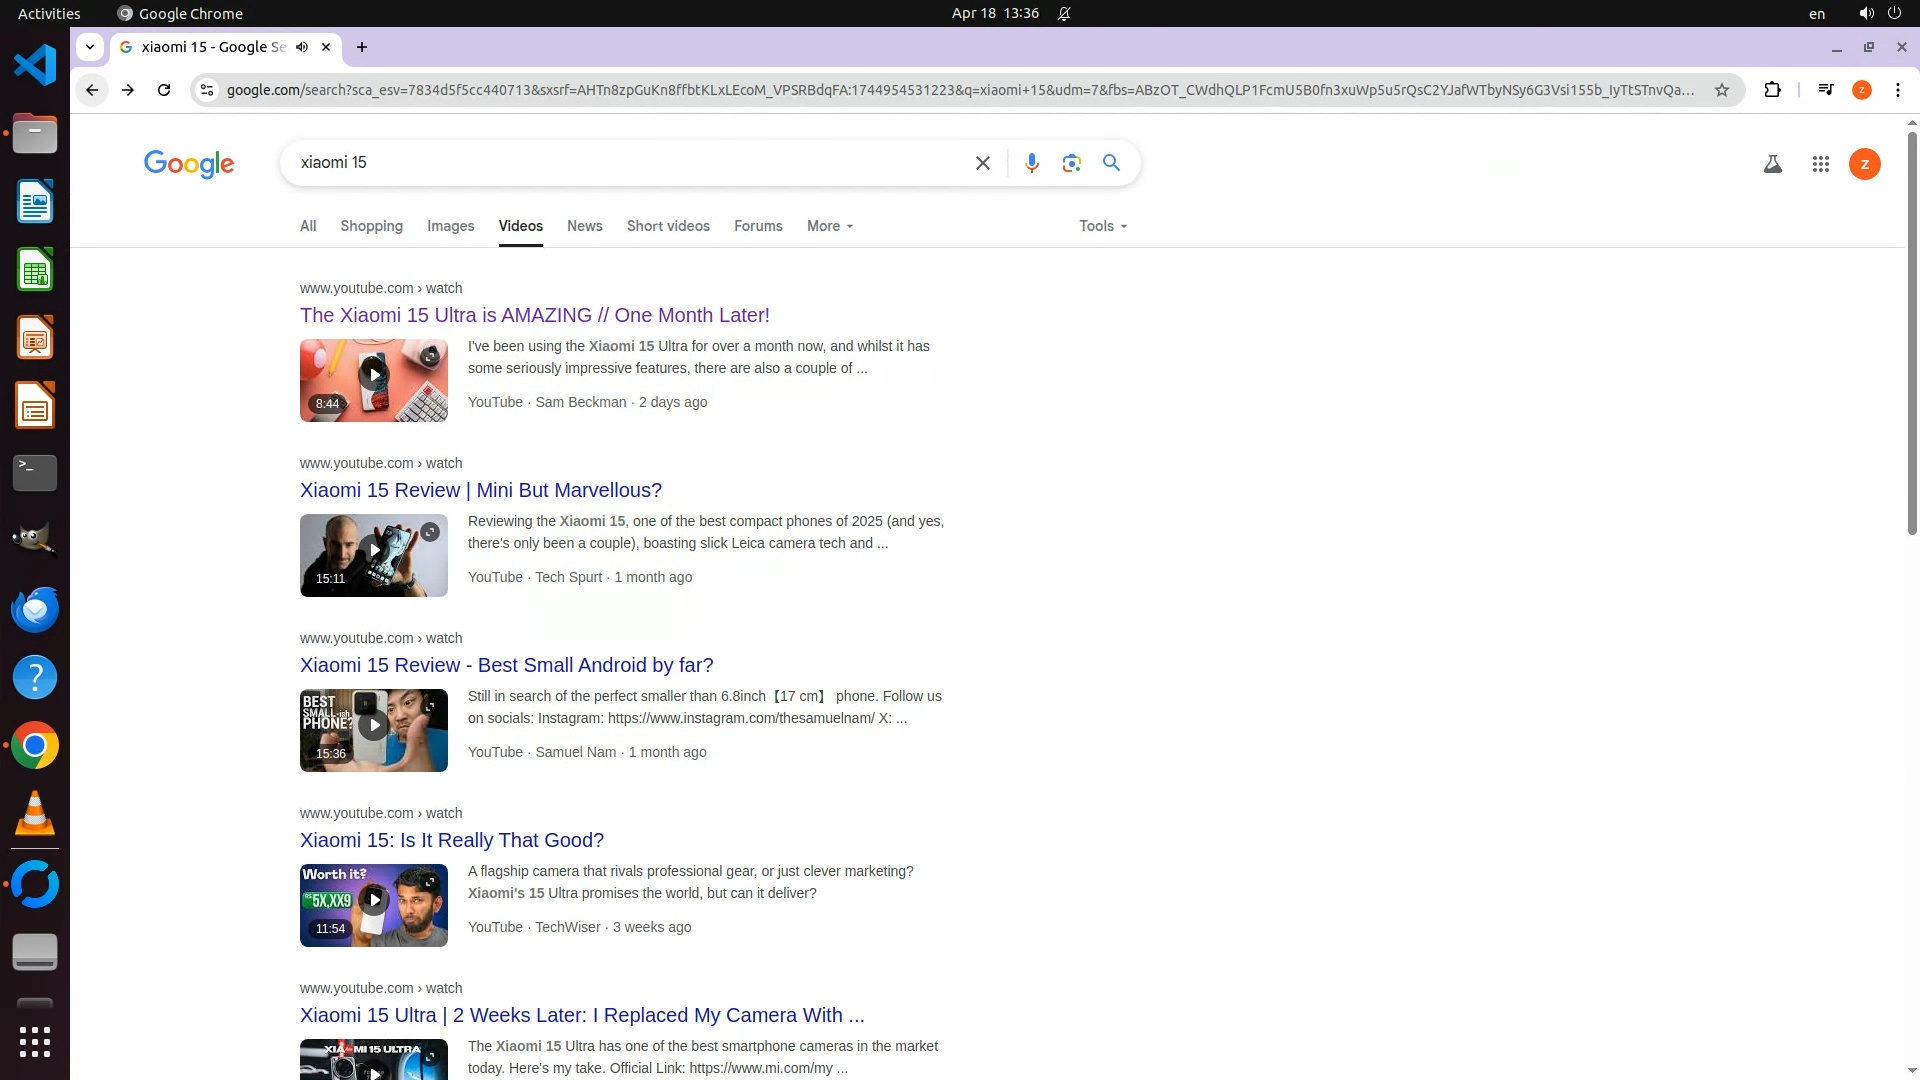
Task: Expand the More search filters dropdown
Action: pyautogui.click(x=829, y=226)
